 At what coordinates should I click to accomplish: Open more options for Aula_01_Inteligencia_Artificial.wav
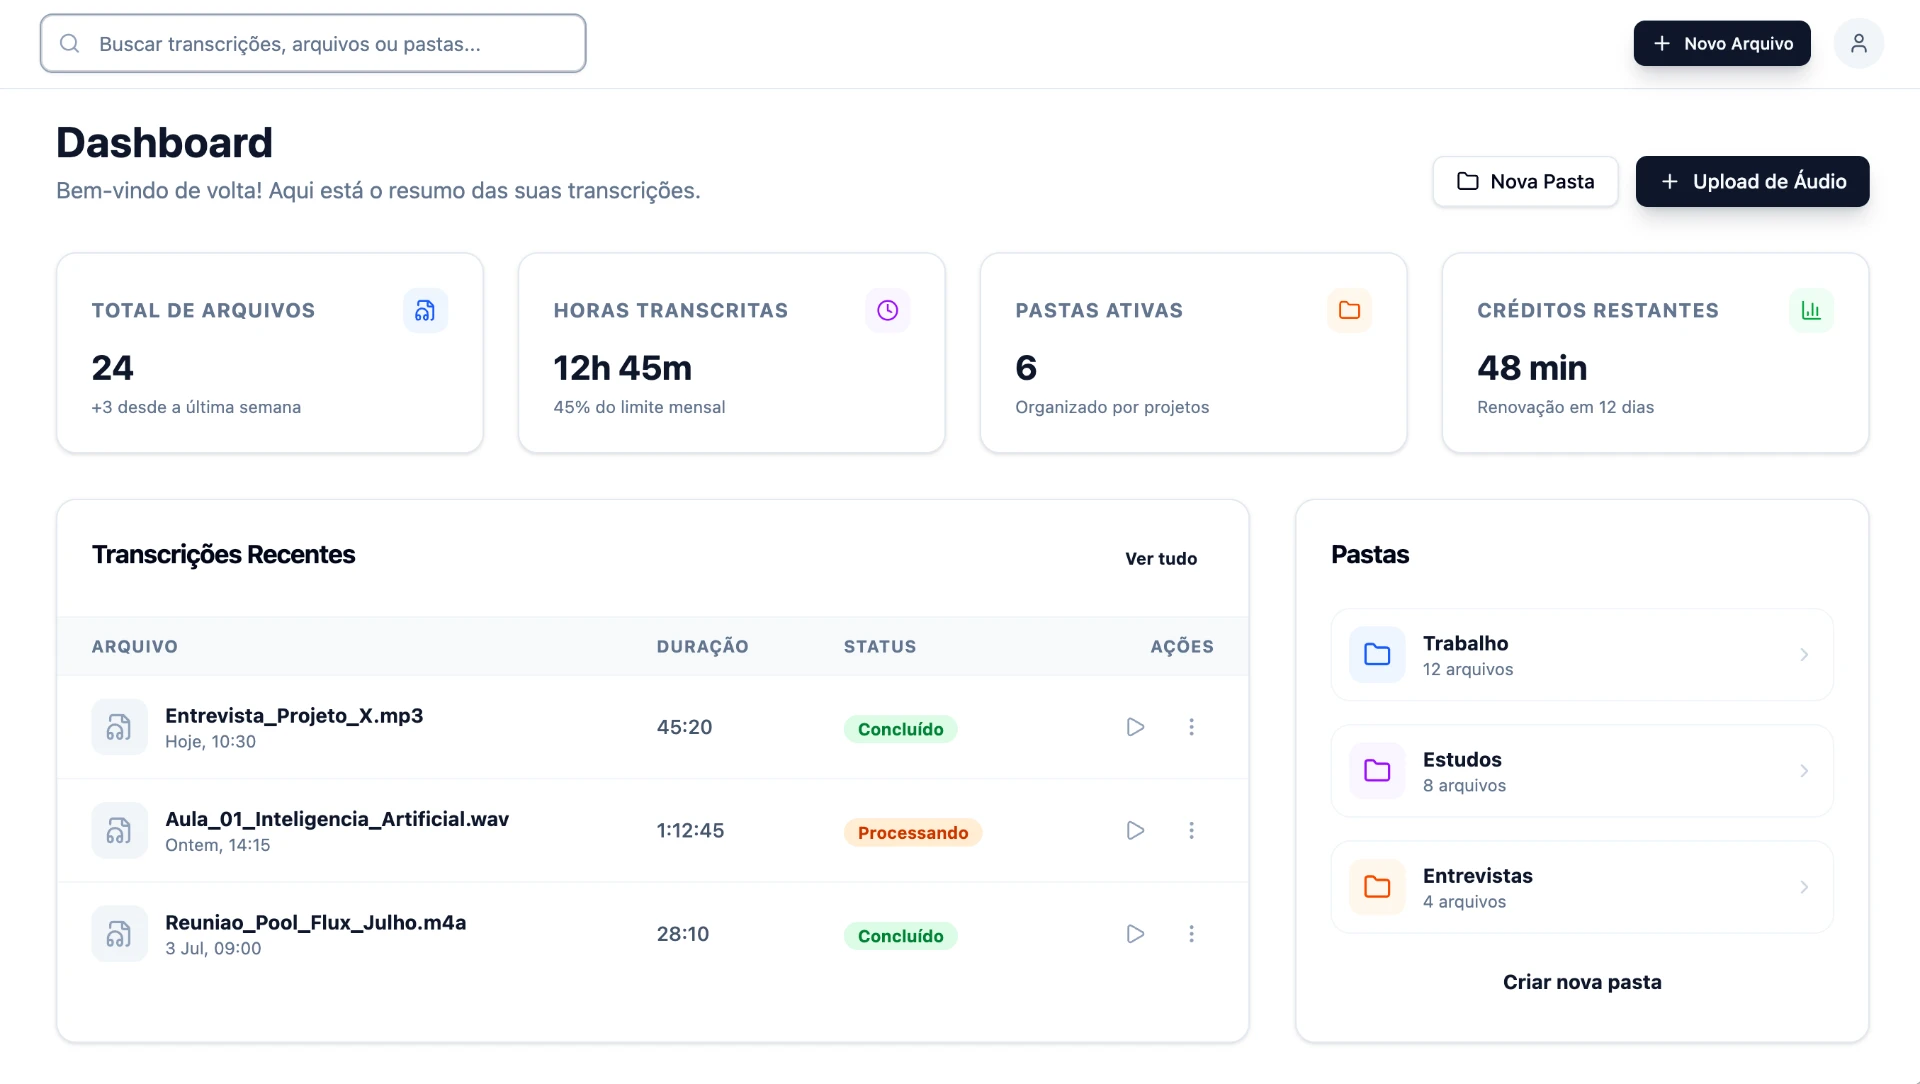[1191, 830]
